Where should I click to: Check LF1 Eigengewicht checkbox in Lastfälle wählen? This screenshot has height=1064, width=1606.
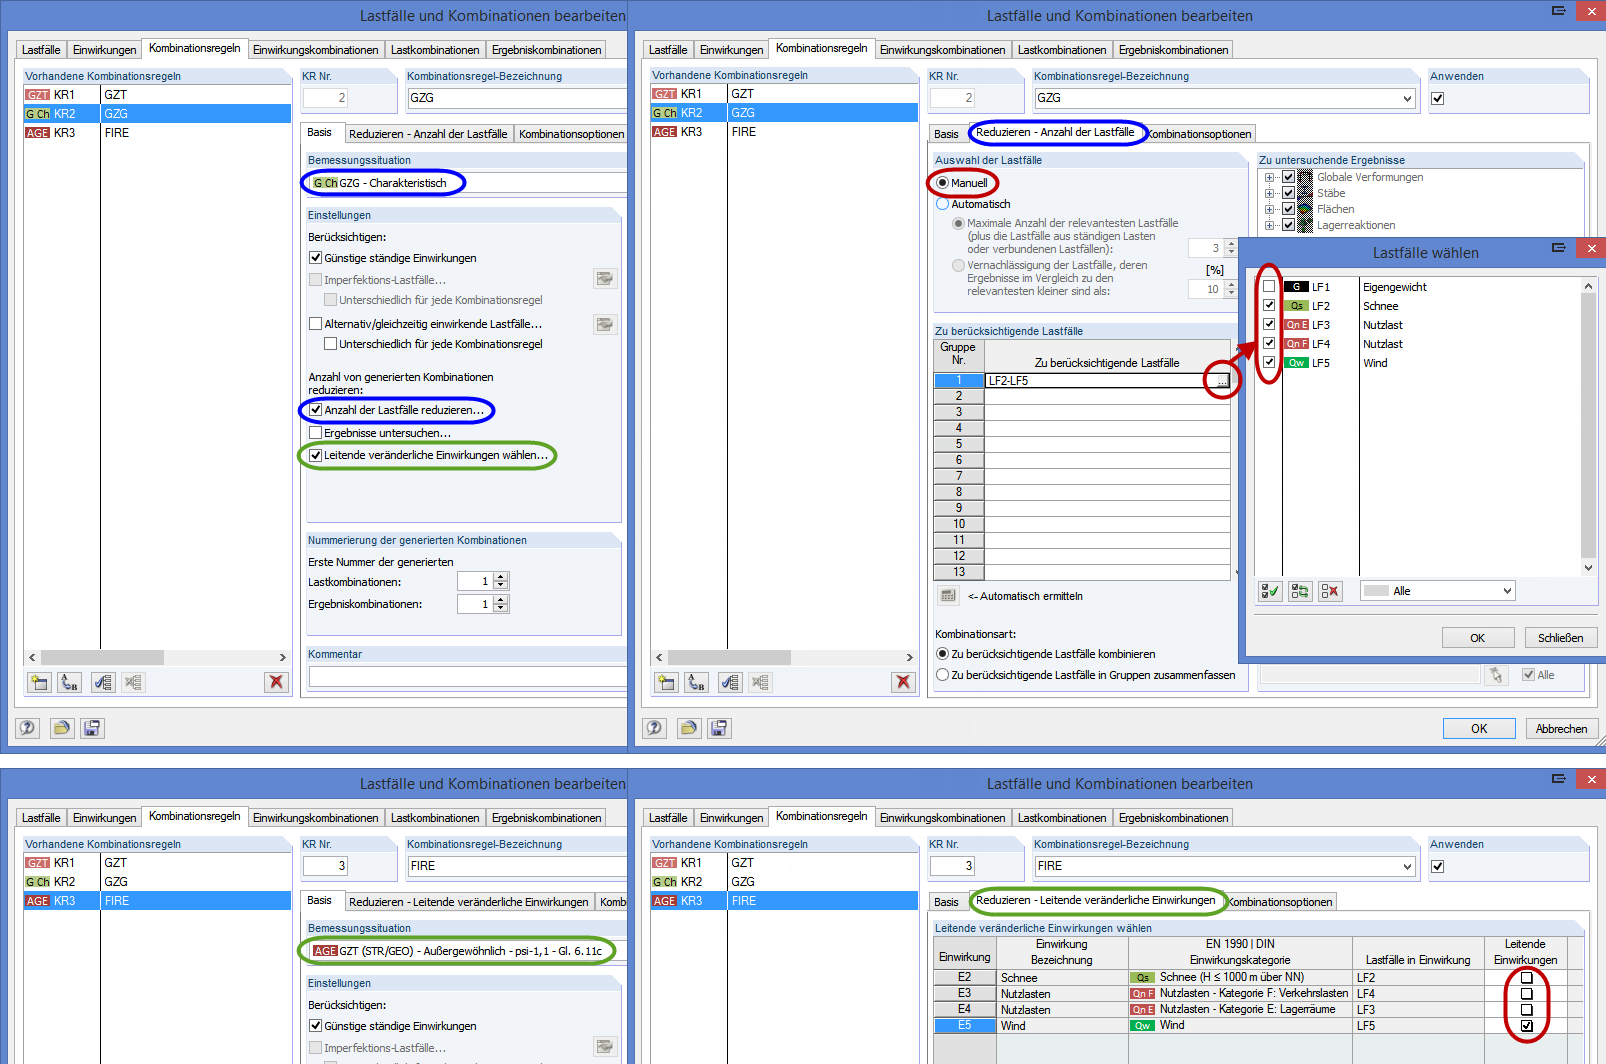click(1269, 287)
